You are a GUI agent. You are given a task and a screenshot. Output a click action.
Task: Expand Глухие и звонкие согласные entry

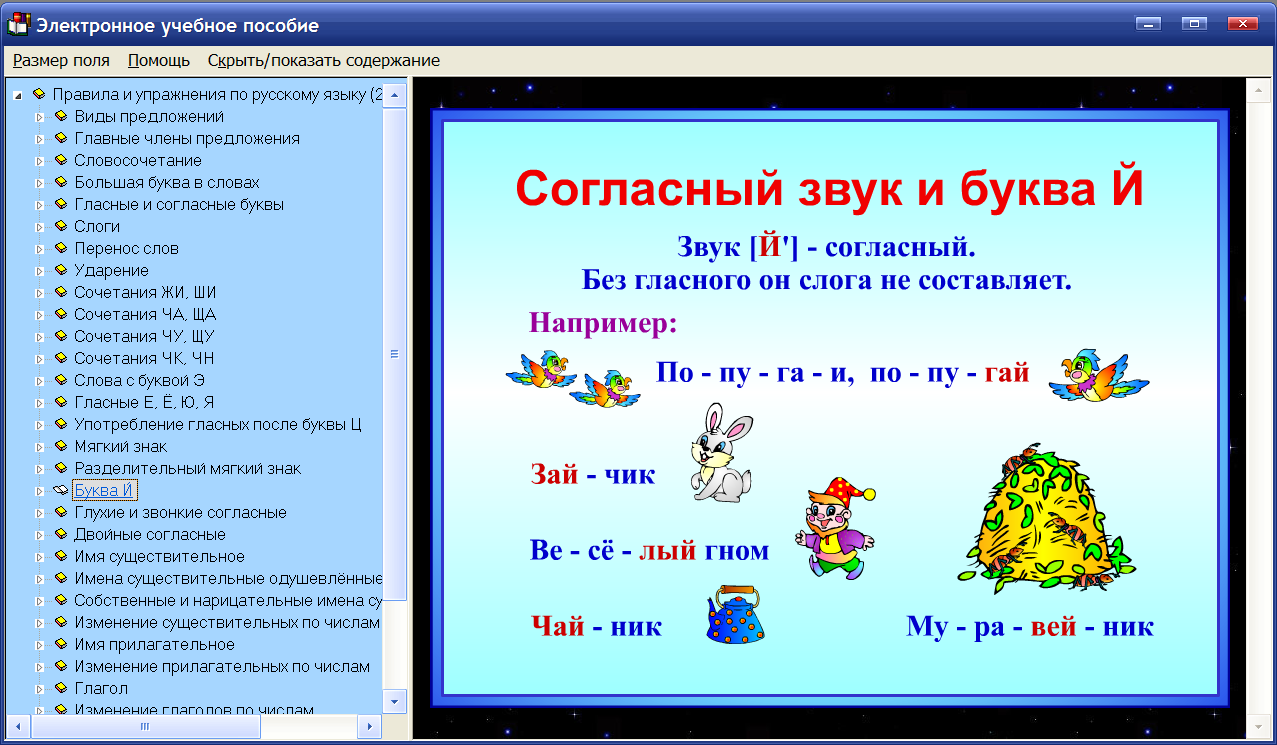(x=42, y=511)
